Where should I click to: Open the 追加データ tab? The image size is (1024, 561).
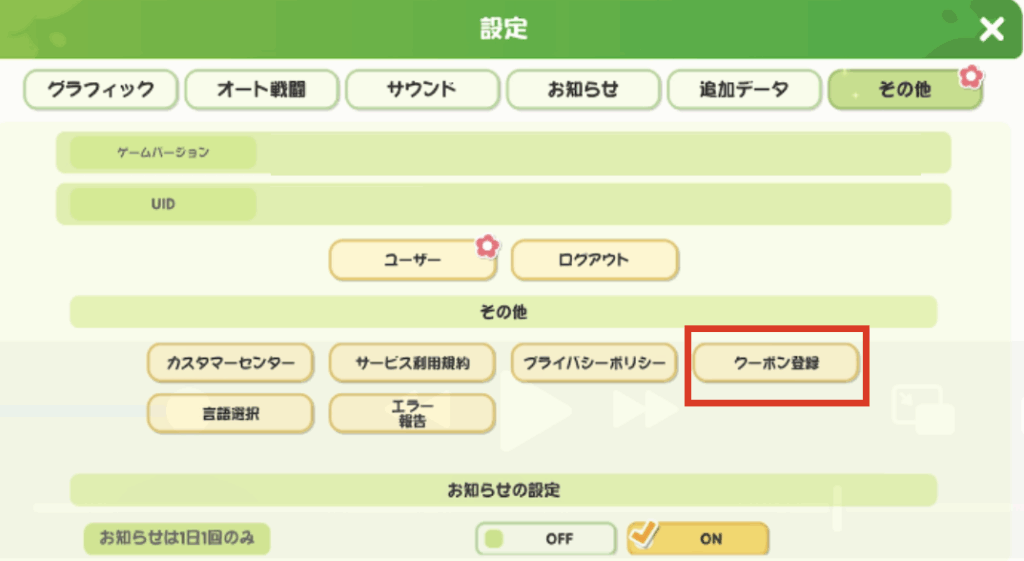tap(744, 90)
